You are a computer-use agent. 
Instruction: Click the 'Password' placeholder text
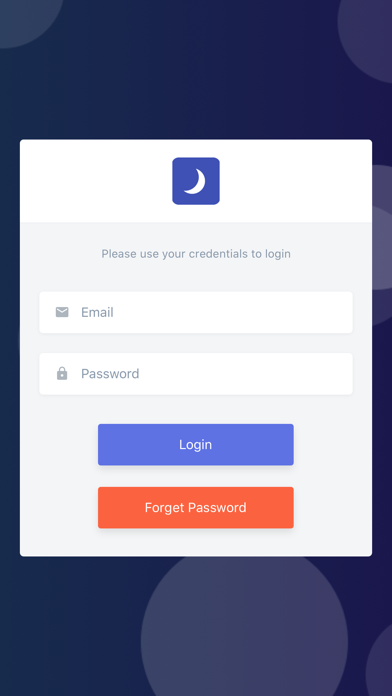tap(110, 374)
